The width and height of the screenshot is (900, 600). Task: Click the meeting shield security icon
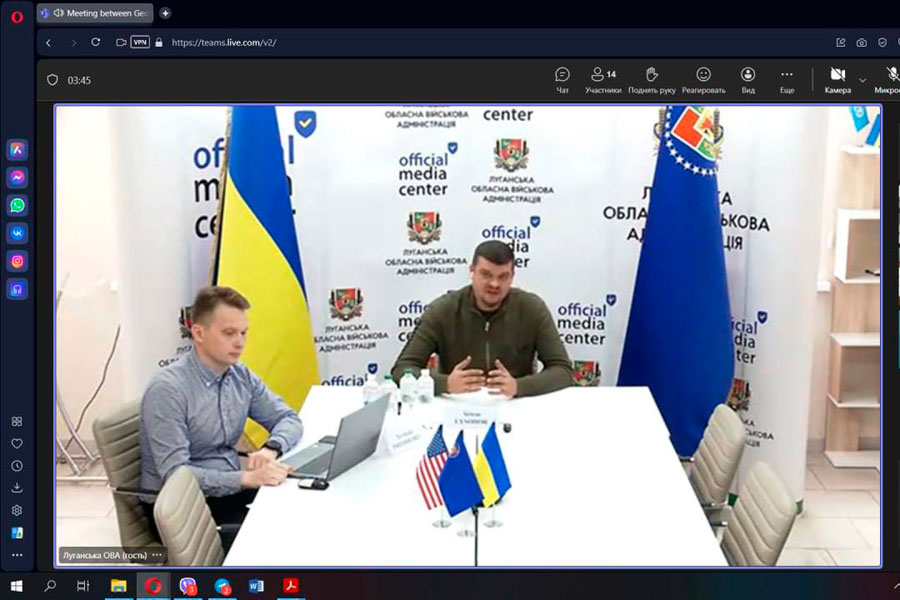52,80
